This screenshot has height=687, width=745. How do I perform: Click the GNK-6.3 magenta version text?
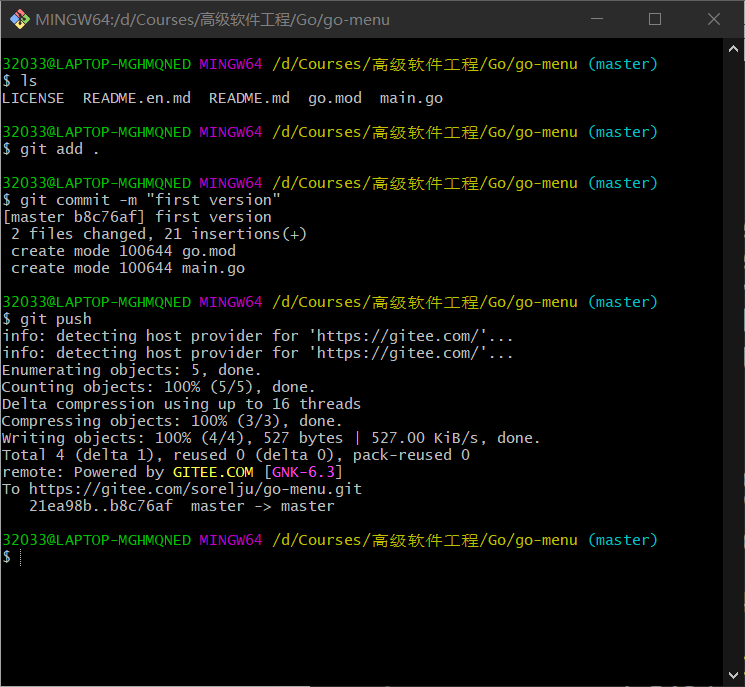(x=307, y=472)
